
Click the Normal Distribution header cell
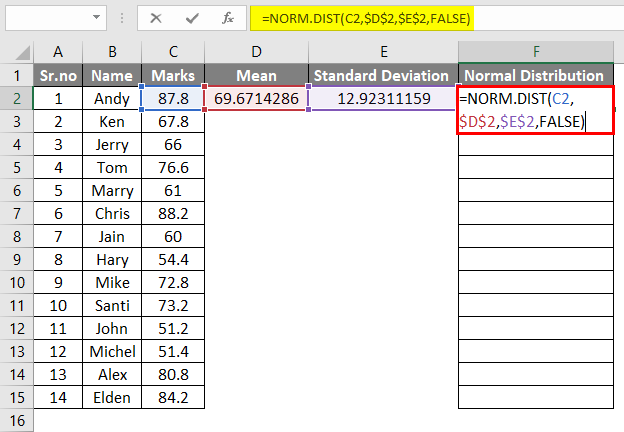coord(535,75)
